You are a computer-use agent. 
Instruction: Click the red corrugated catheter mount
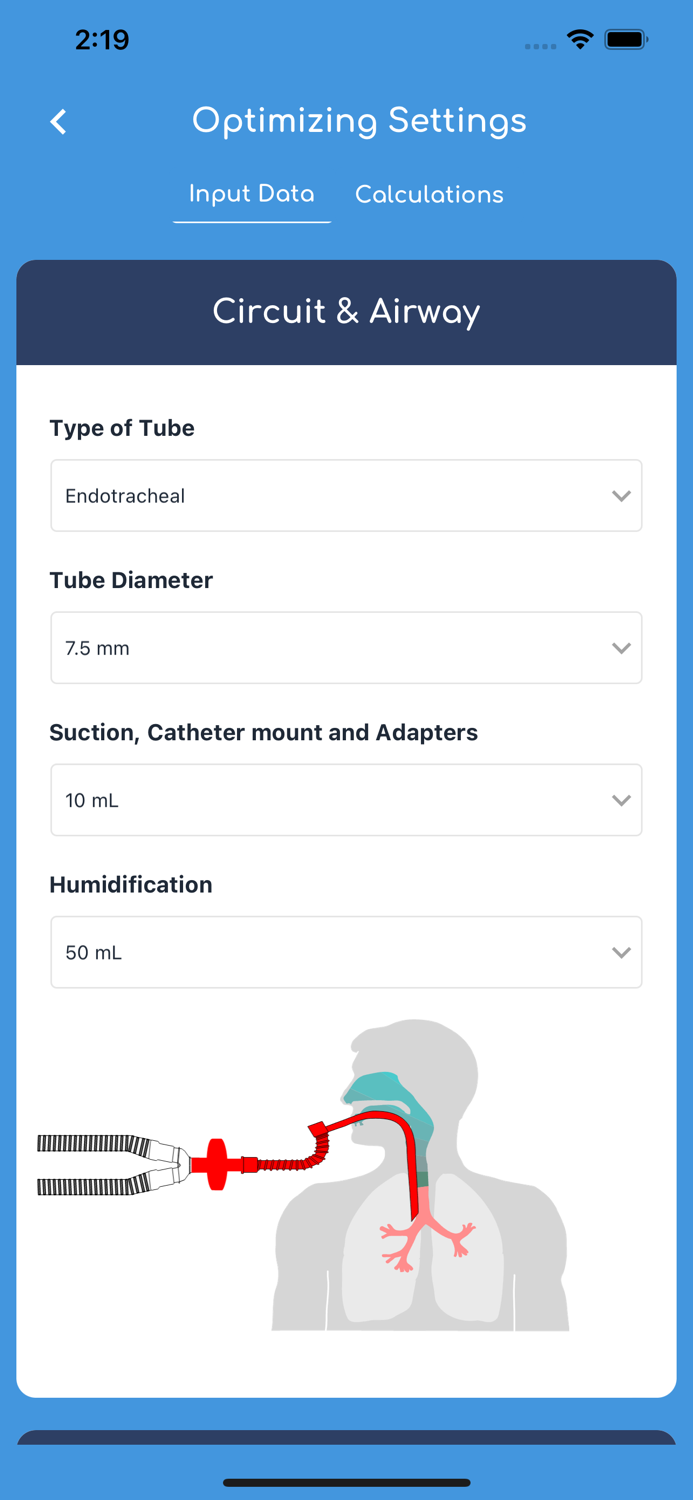[283, 1160]
